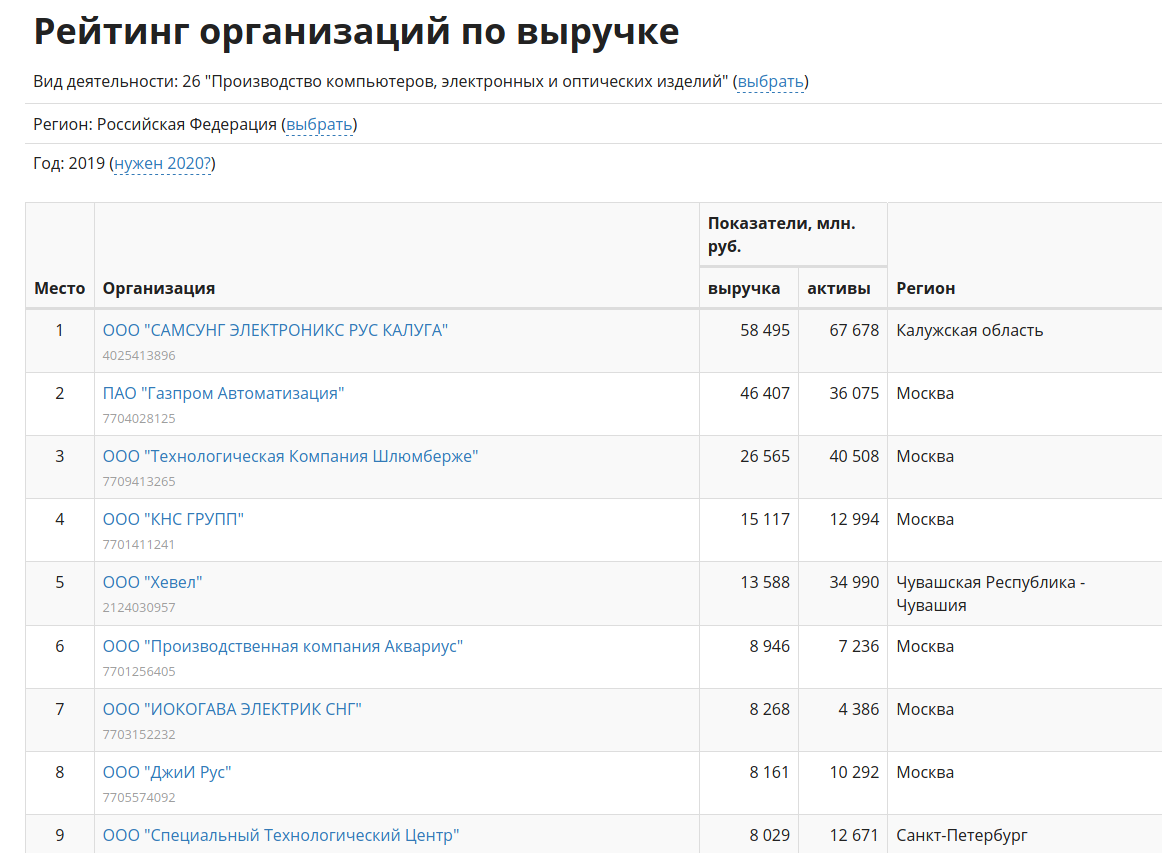Click the 'Регион' column header

point(926,288)
